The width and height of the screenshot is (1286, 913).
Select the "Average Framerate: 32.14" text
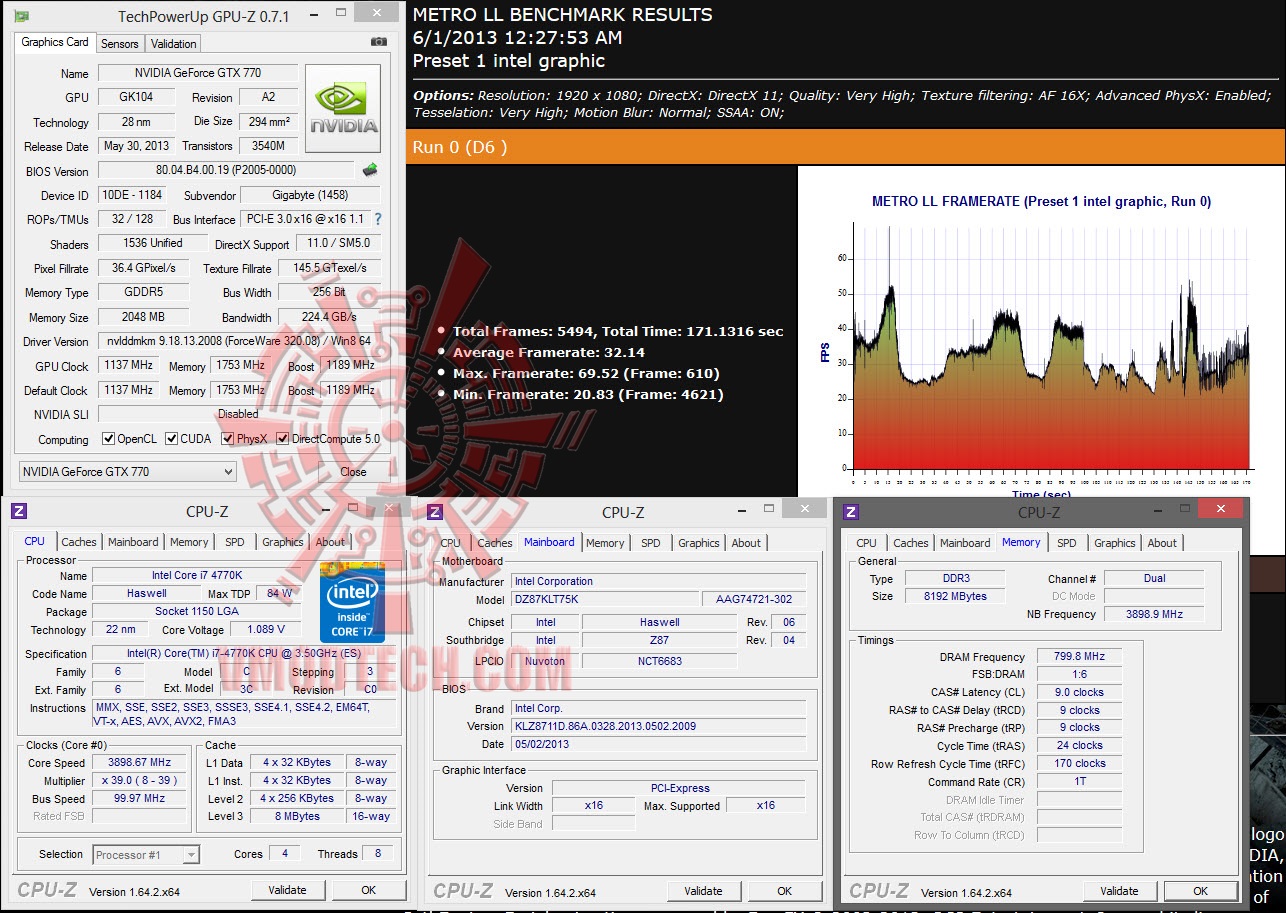[x=548, y=352]
